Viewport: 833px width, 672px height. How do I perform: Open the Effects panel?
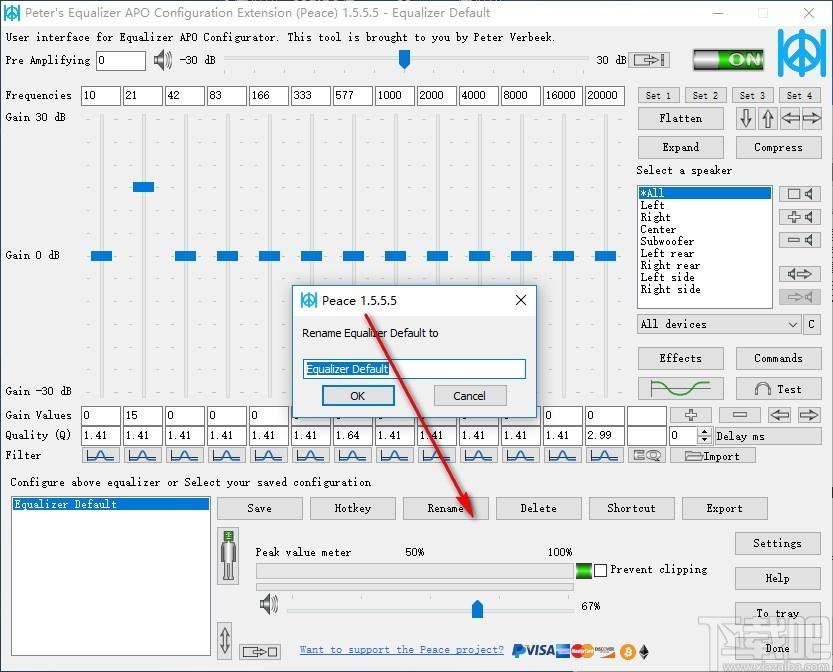pos(681,358)
